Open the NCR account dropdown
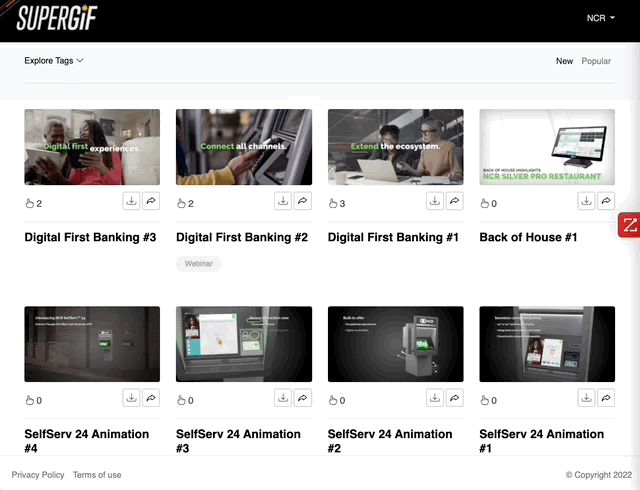The image size is (640, 490). [600, 18]
